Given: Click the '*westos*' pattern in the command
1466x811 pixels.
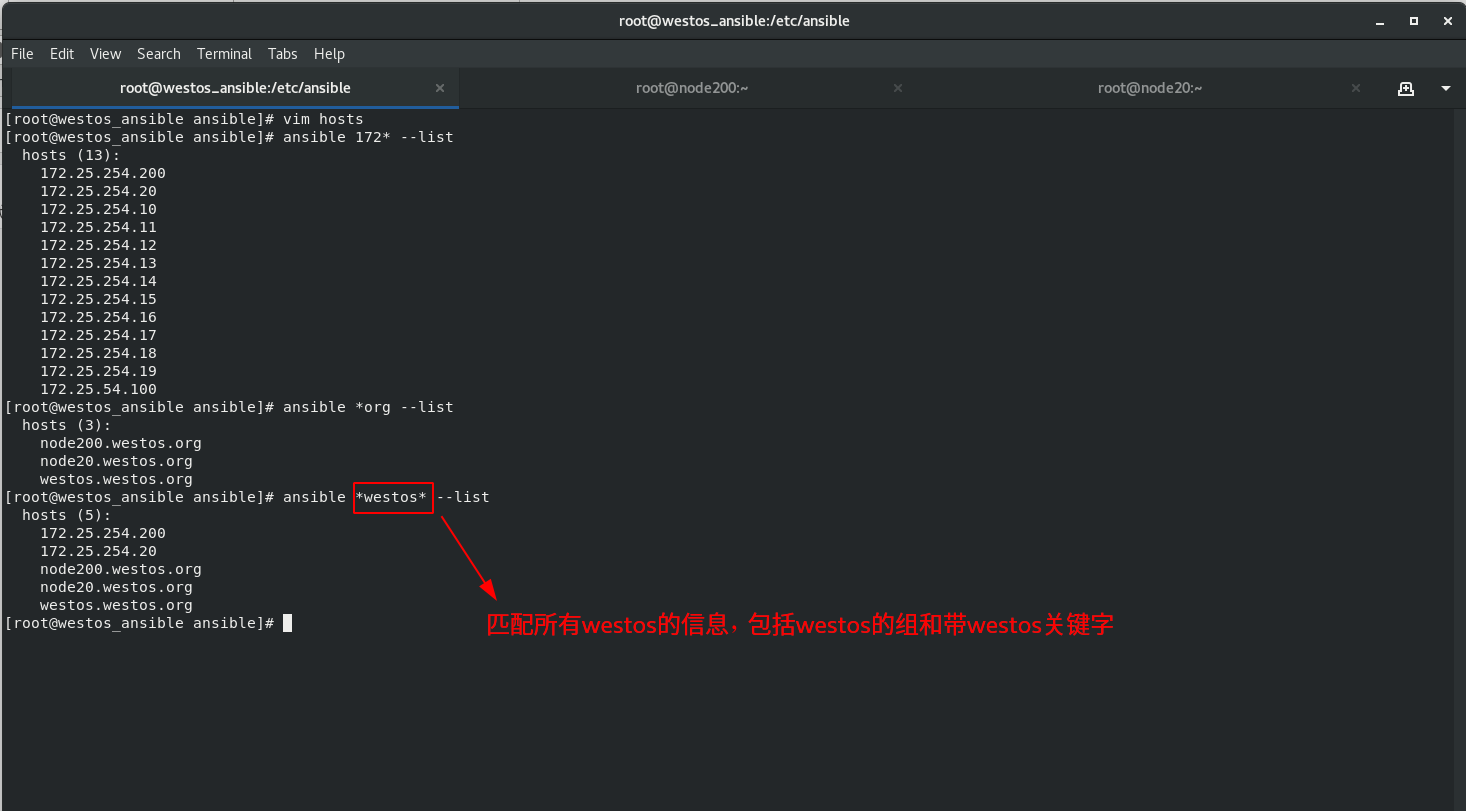Looking at the screenshot, I should tap(391, 497).
